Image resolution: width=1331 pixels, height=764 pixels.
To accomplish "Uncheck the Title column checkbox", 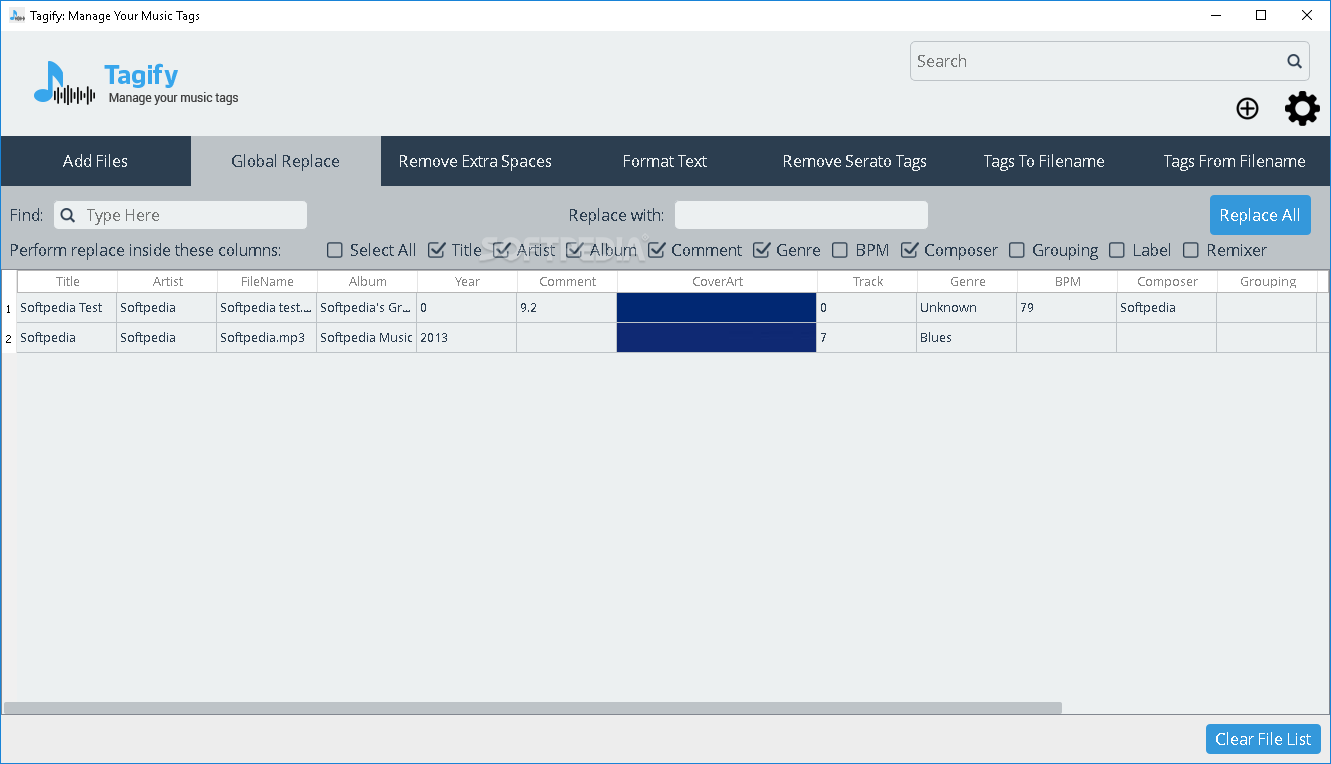I will [x=436, y=250].
